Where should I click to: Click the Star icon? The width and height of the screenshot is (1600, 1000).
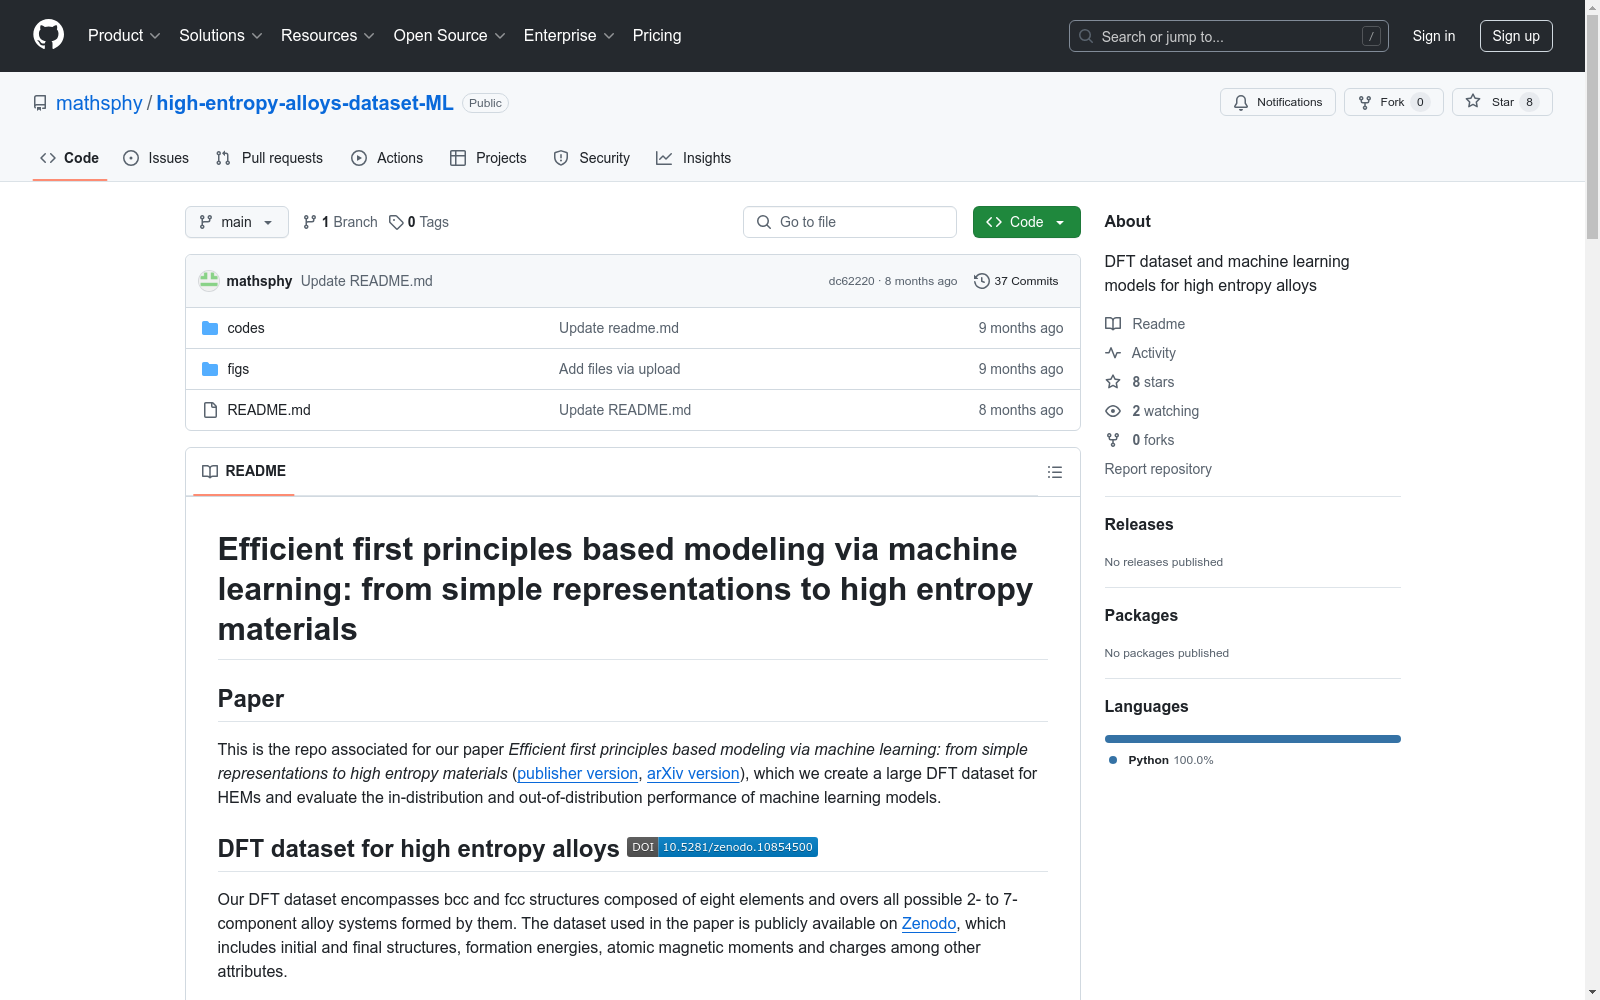[x=1473, y=101]
